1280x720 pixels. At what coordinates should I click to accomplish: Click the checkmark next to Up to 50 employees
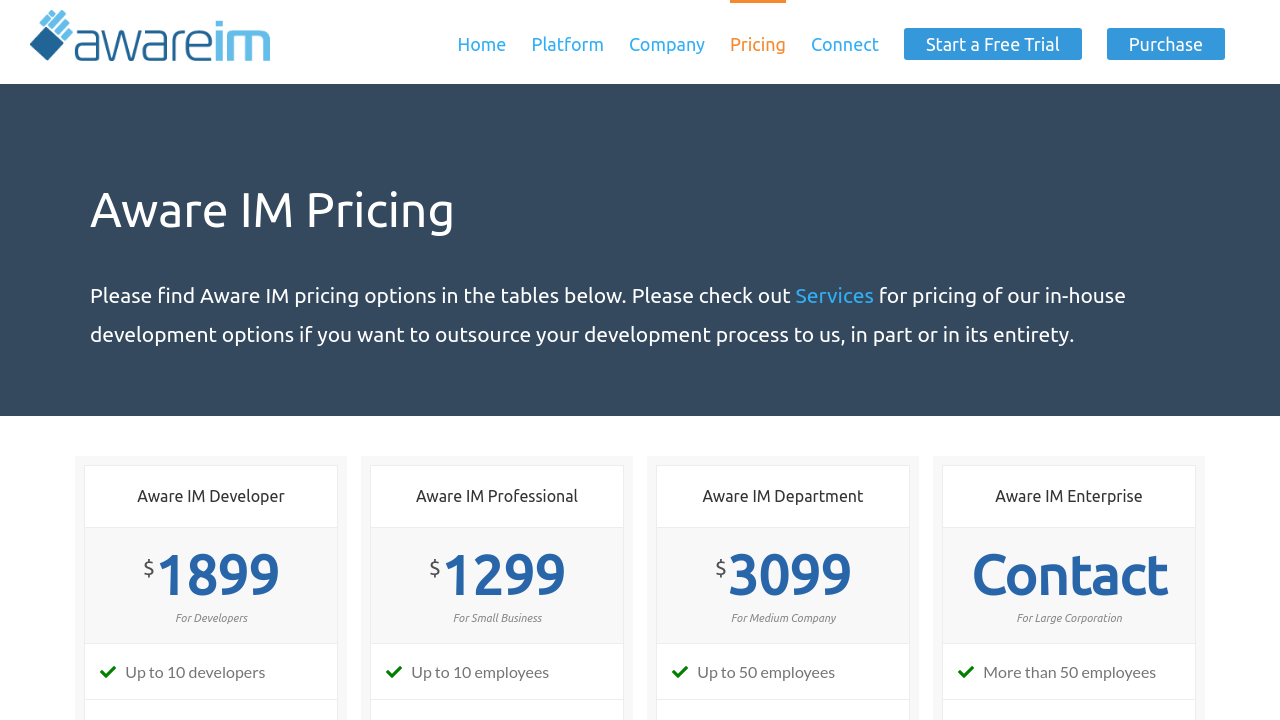point(680,672)
